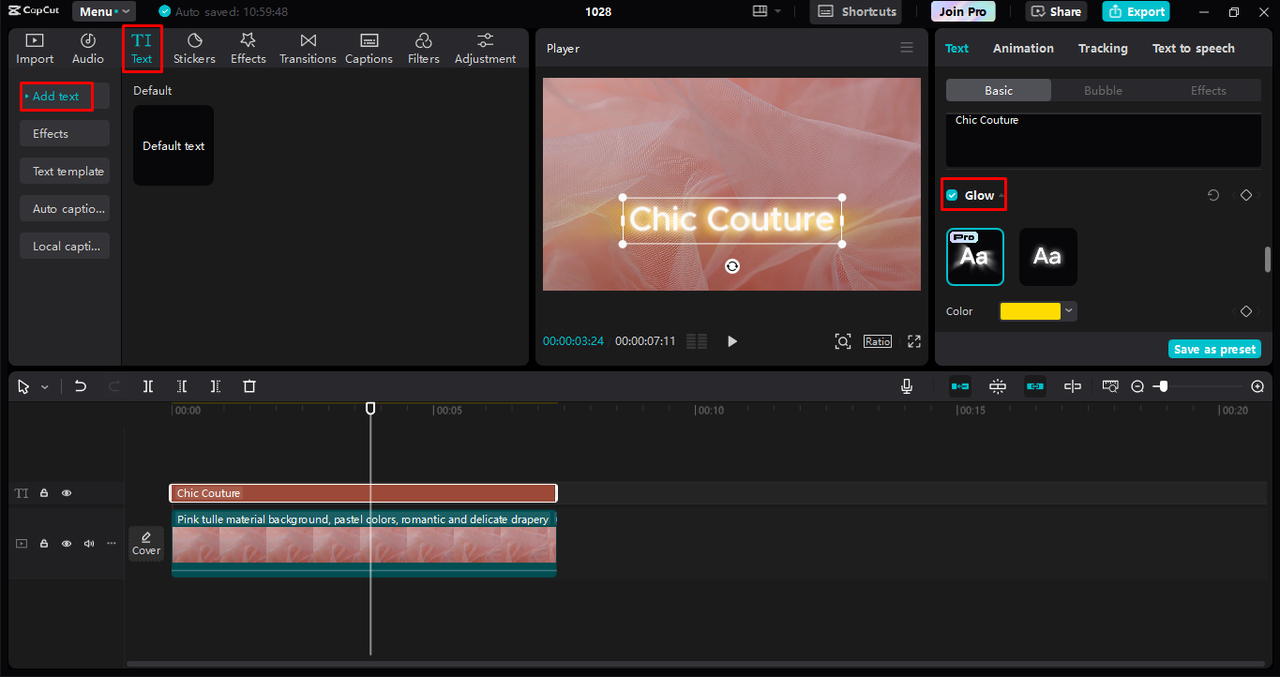
Task: Open the Filters tab
Action: pos(423,48)
